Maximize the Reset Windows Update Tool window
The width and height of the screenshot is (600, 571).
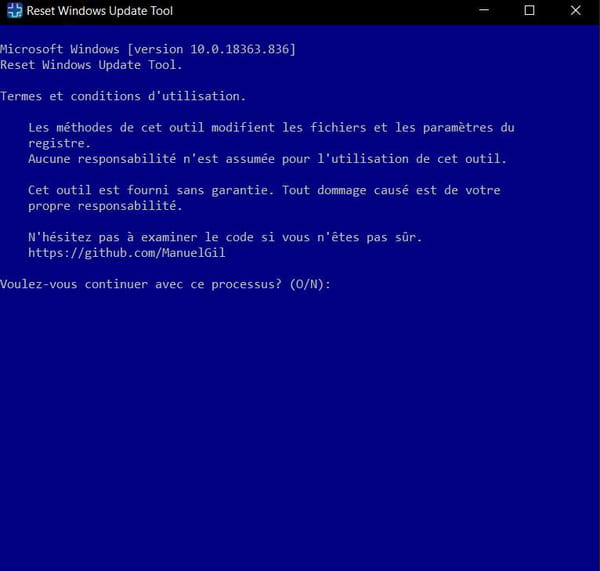[x=529, y=10]
